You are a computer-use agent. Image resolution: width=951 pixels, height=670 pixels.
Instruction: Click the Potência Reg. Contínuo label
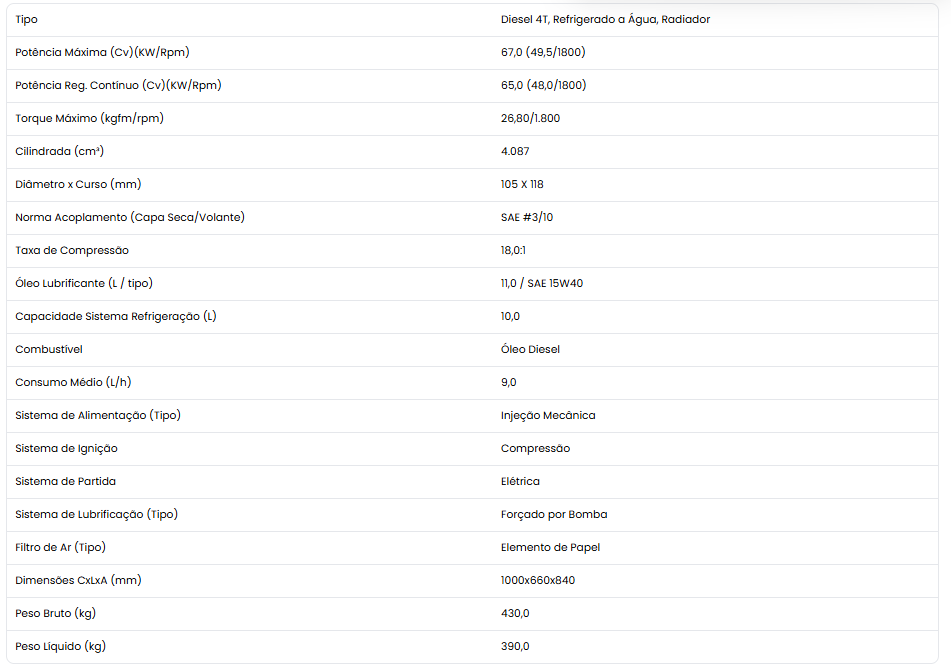(118, 85)
